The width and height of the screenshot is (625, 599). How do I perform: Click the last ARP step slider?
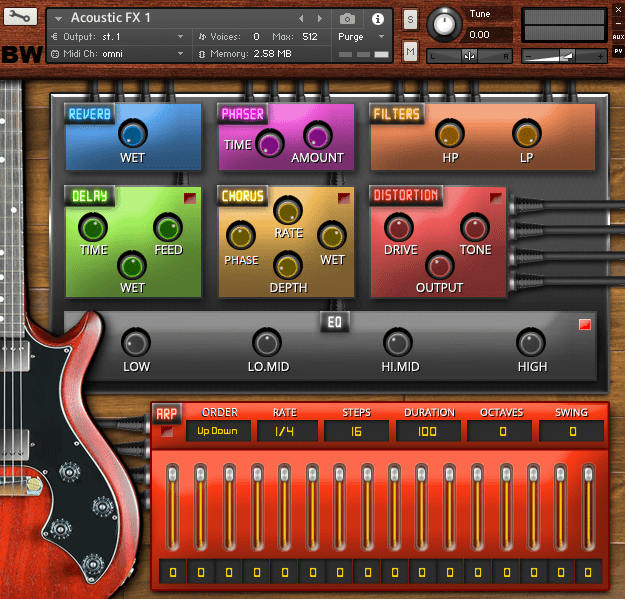pos(588,507)
